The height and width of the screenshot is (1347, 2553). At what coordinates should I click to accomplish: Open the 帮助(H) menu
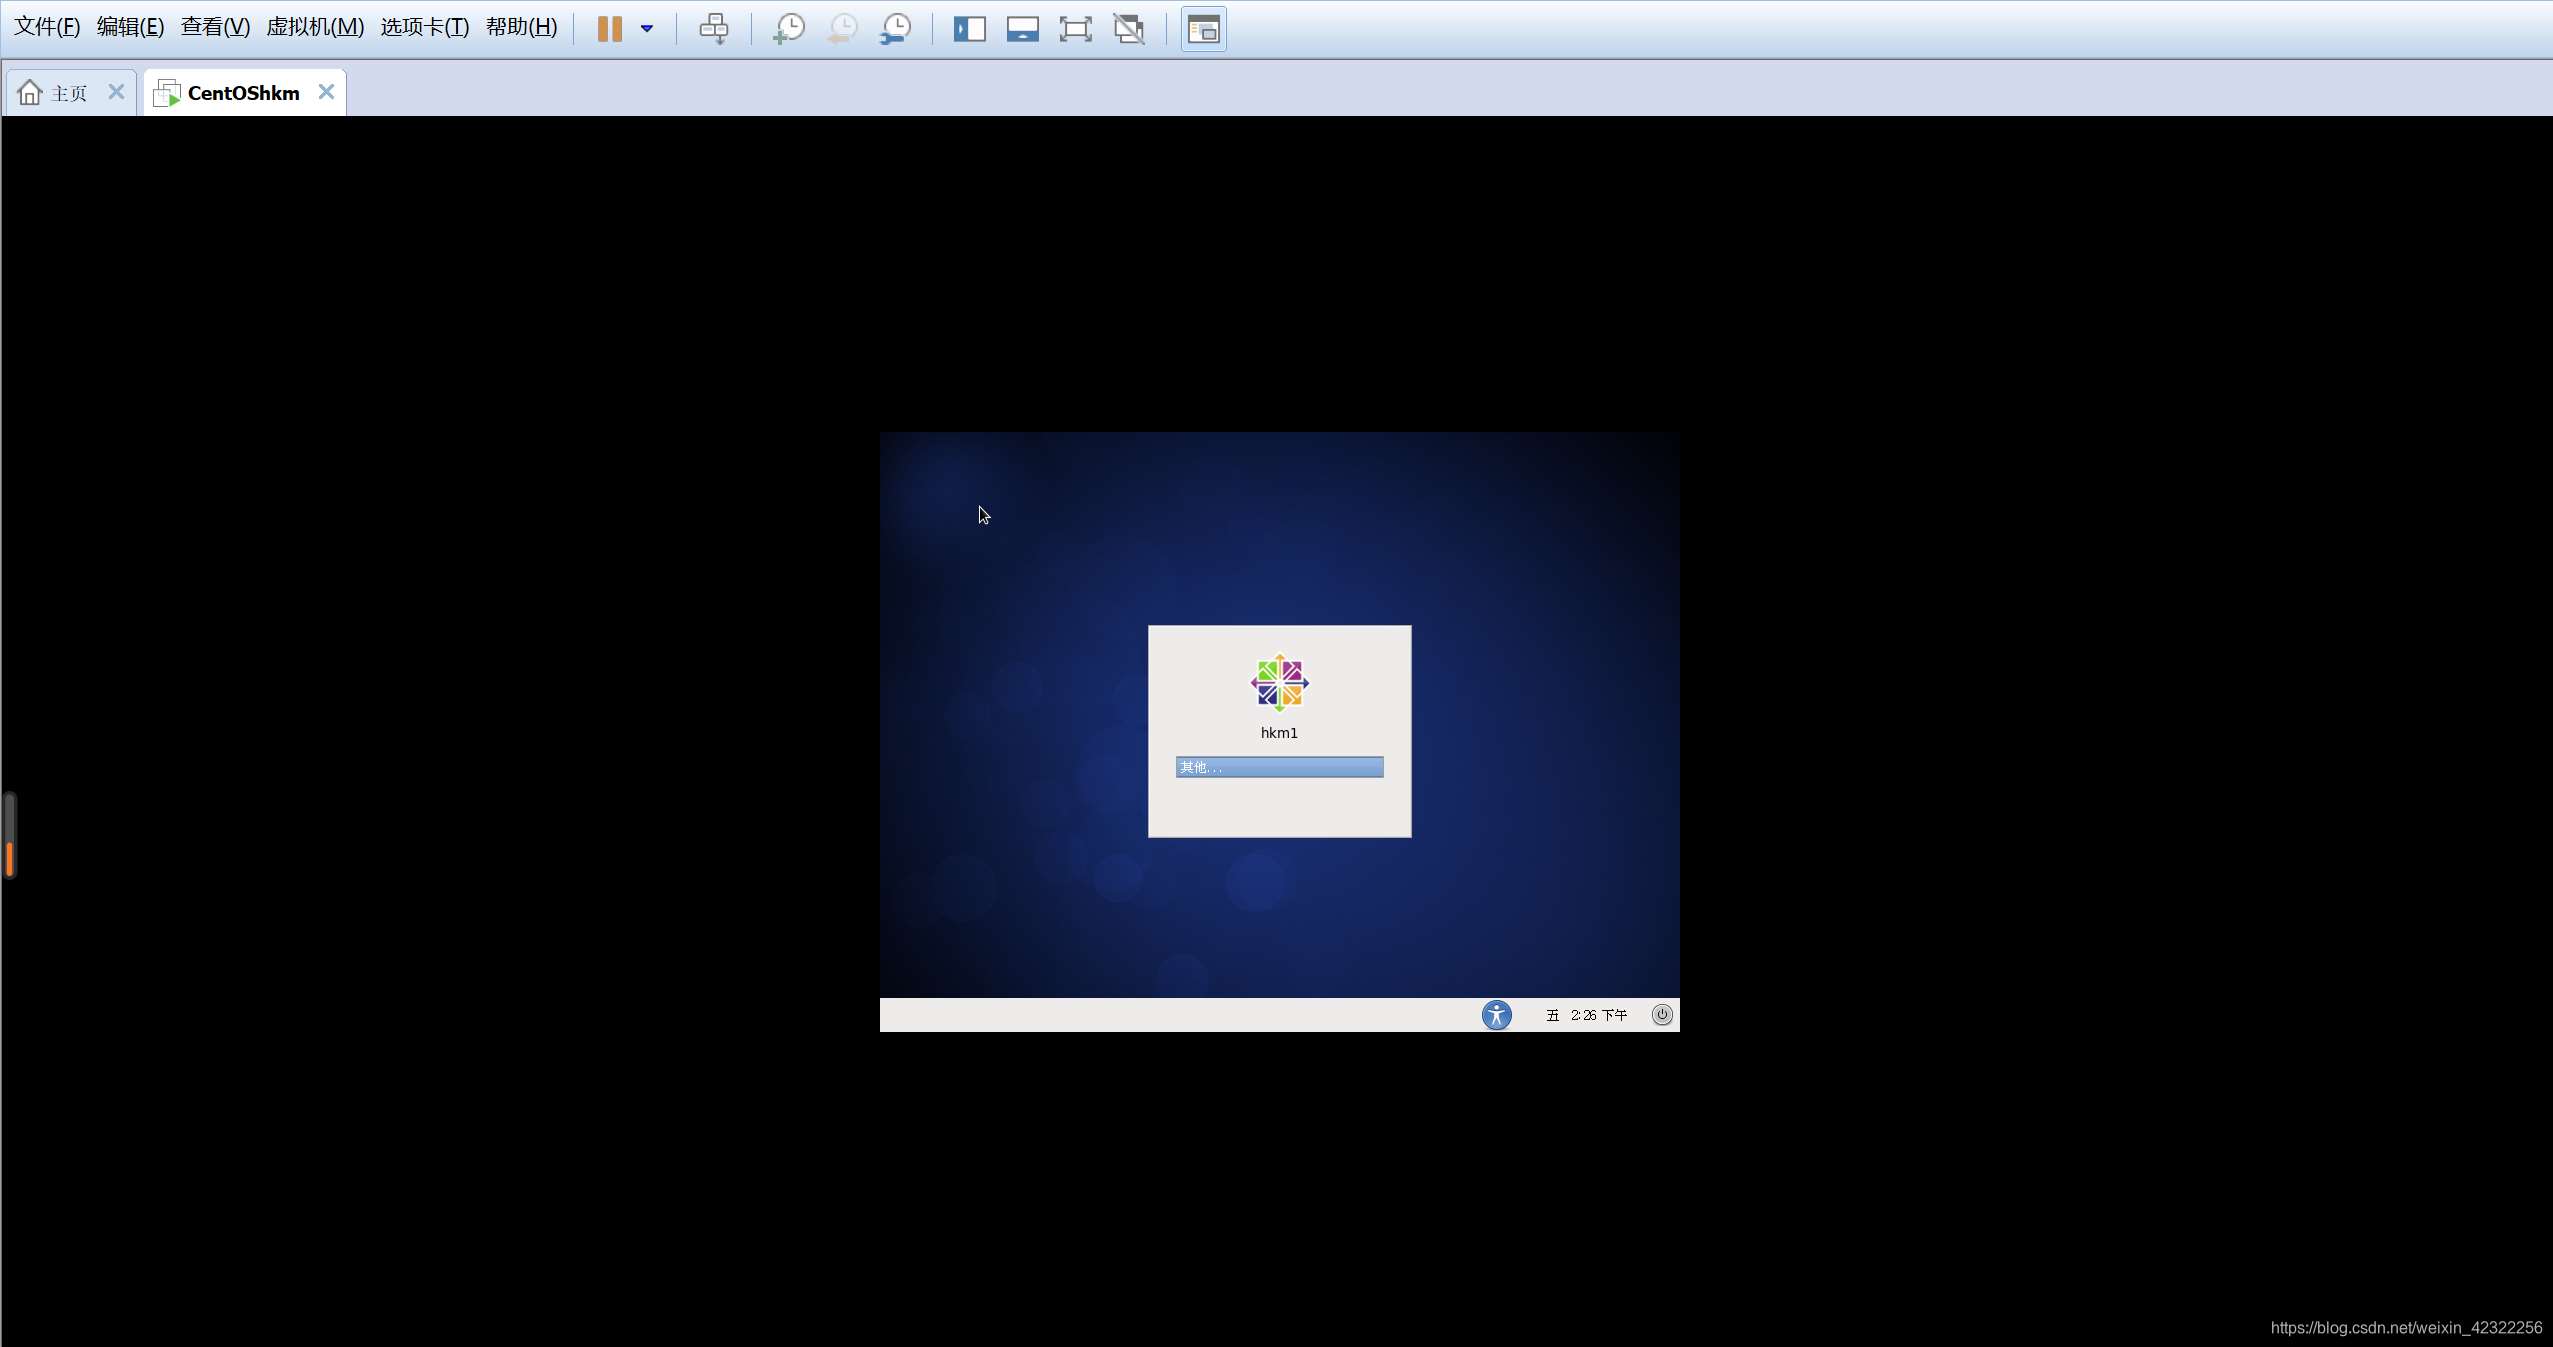521,27
